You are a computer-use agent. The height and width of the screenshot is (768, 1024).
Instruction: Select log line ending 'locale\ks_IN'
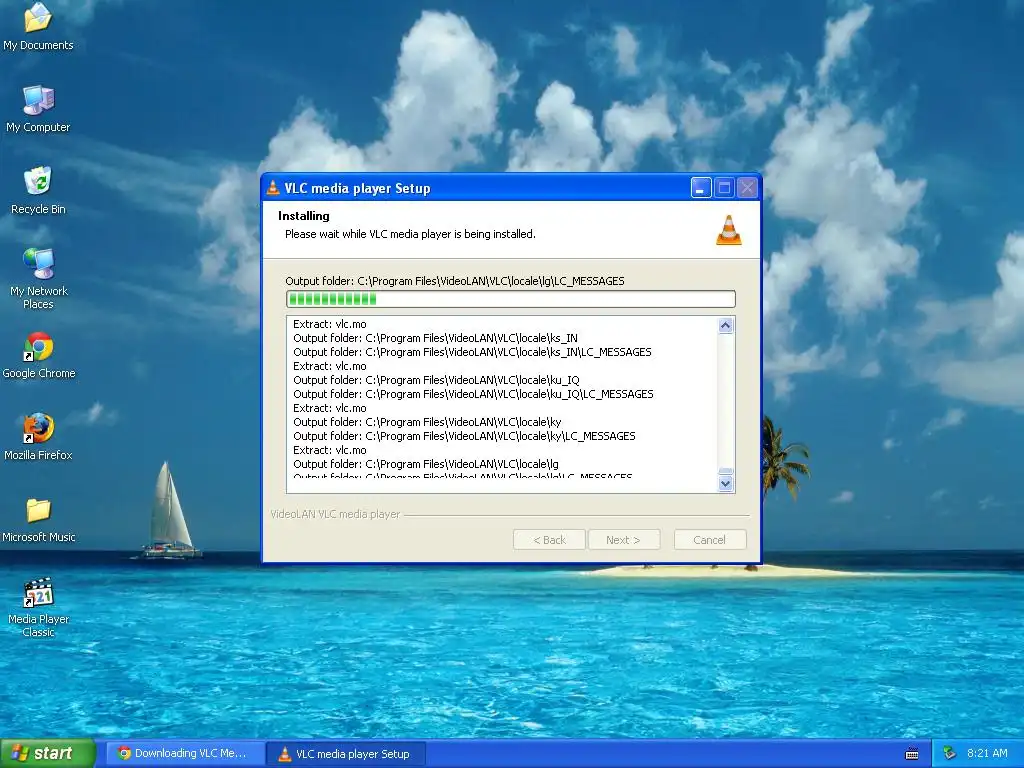(x=436, y=338)
